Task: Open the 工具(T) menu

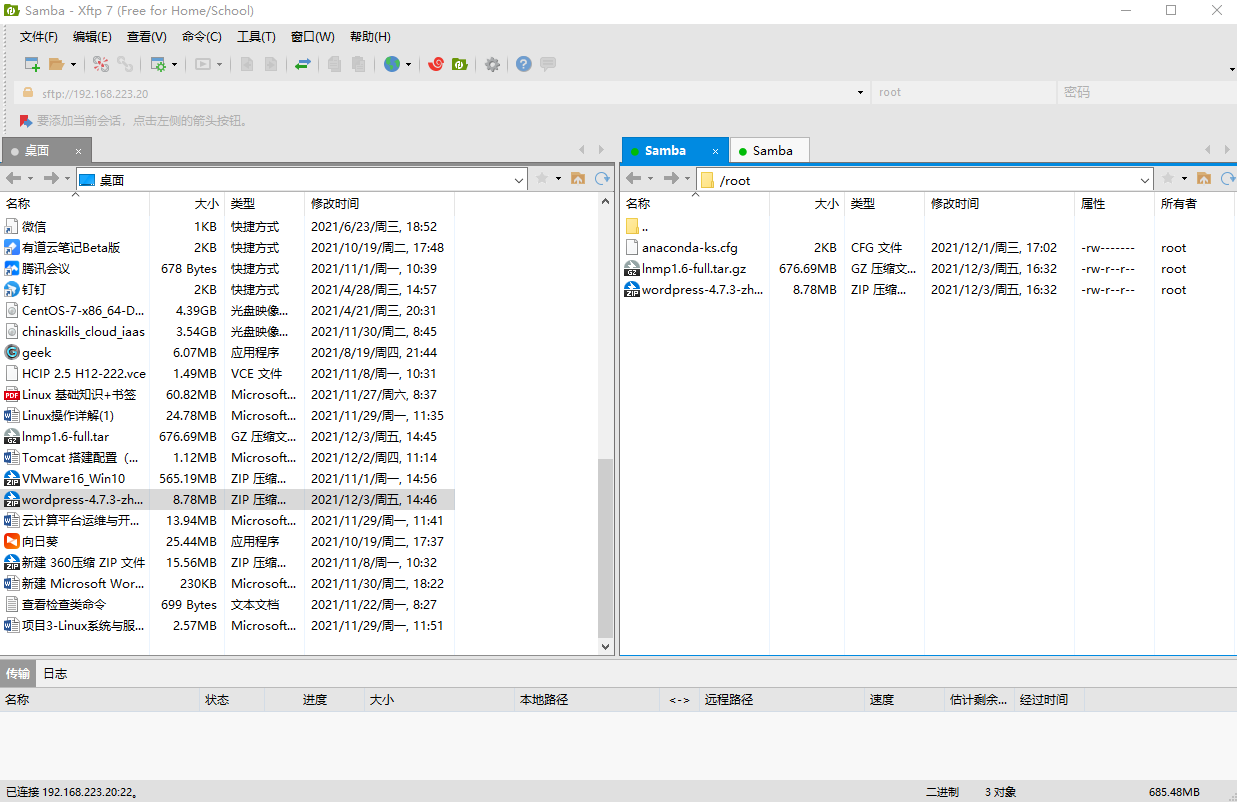Action: (x=256, y=37)
